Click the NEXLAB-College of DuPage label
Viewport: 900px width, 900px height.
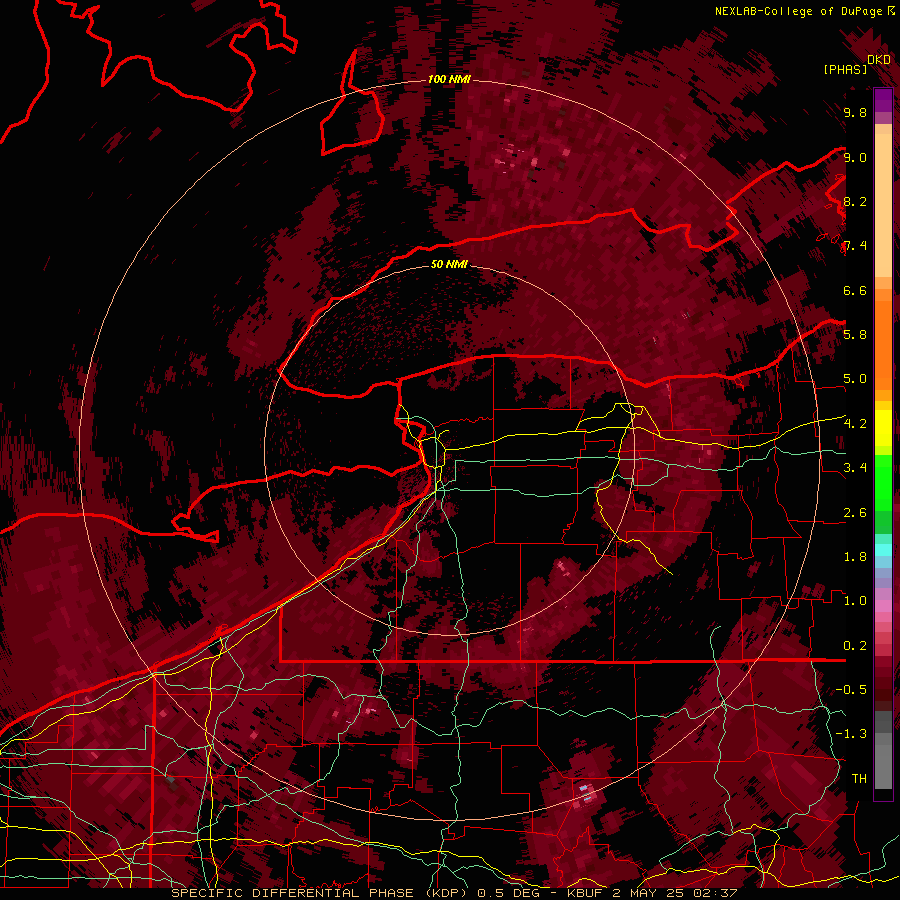coord(798,11)
